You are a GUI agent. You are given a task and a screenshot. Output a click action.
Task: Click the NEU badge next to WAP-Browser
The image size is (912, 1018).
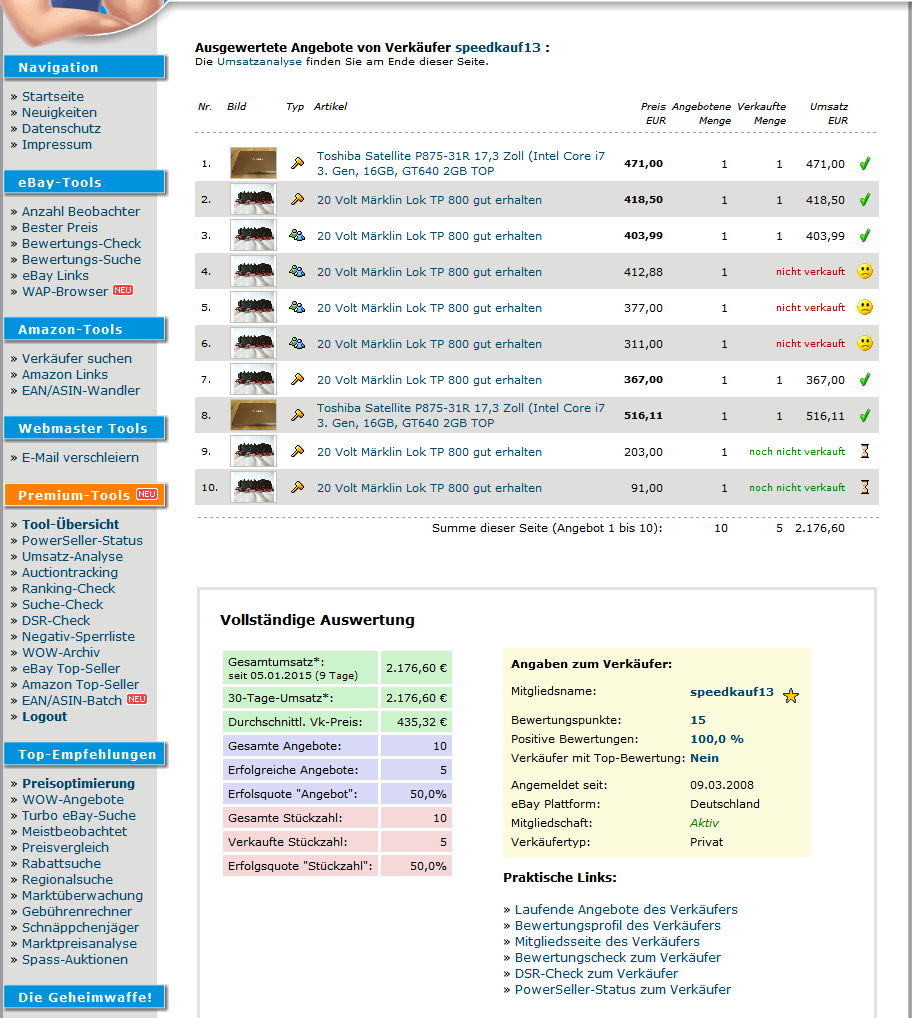123,291
